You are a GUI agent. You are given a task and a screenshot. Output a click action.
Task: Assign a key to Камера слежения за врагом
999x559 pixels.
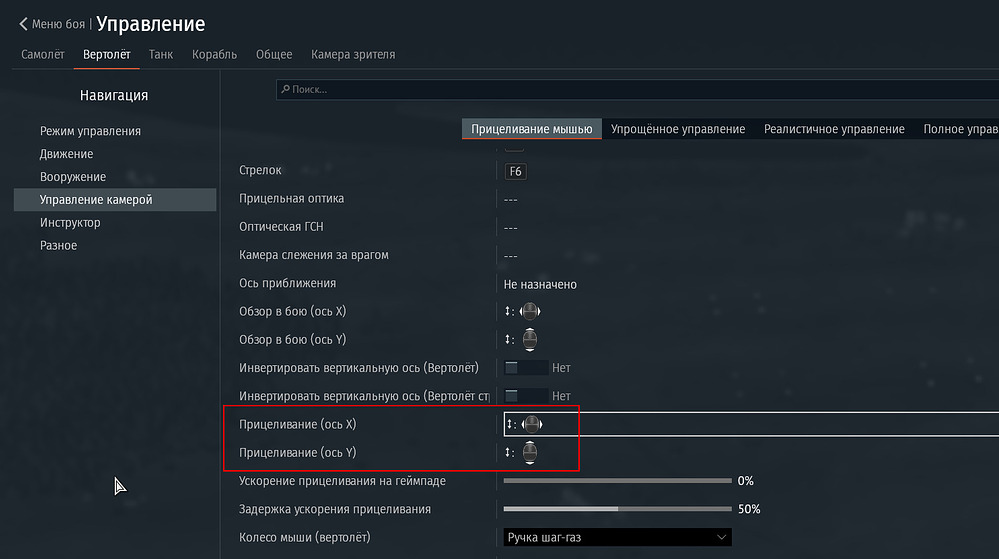(x=510, y=256)
